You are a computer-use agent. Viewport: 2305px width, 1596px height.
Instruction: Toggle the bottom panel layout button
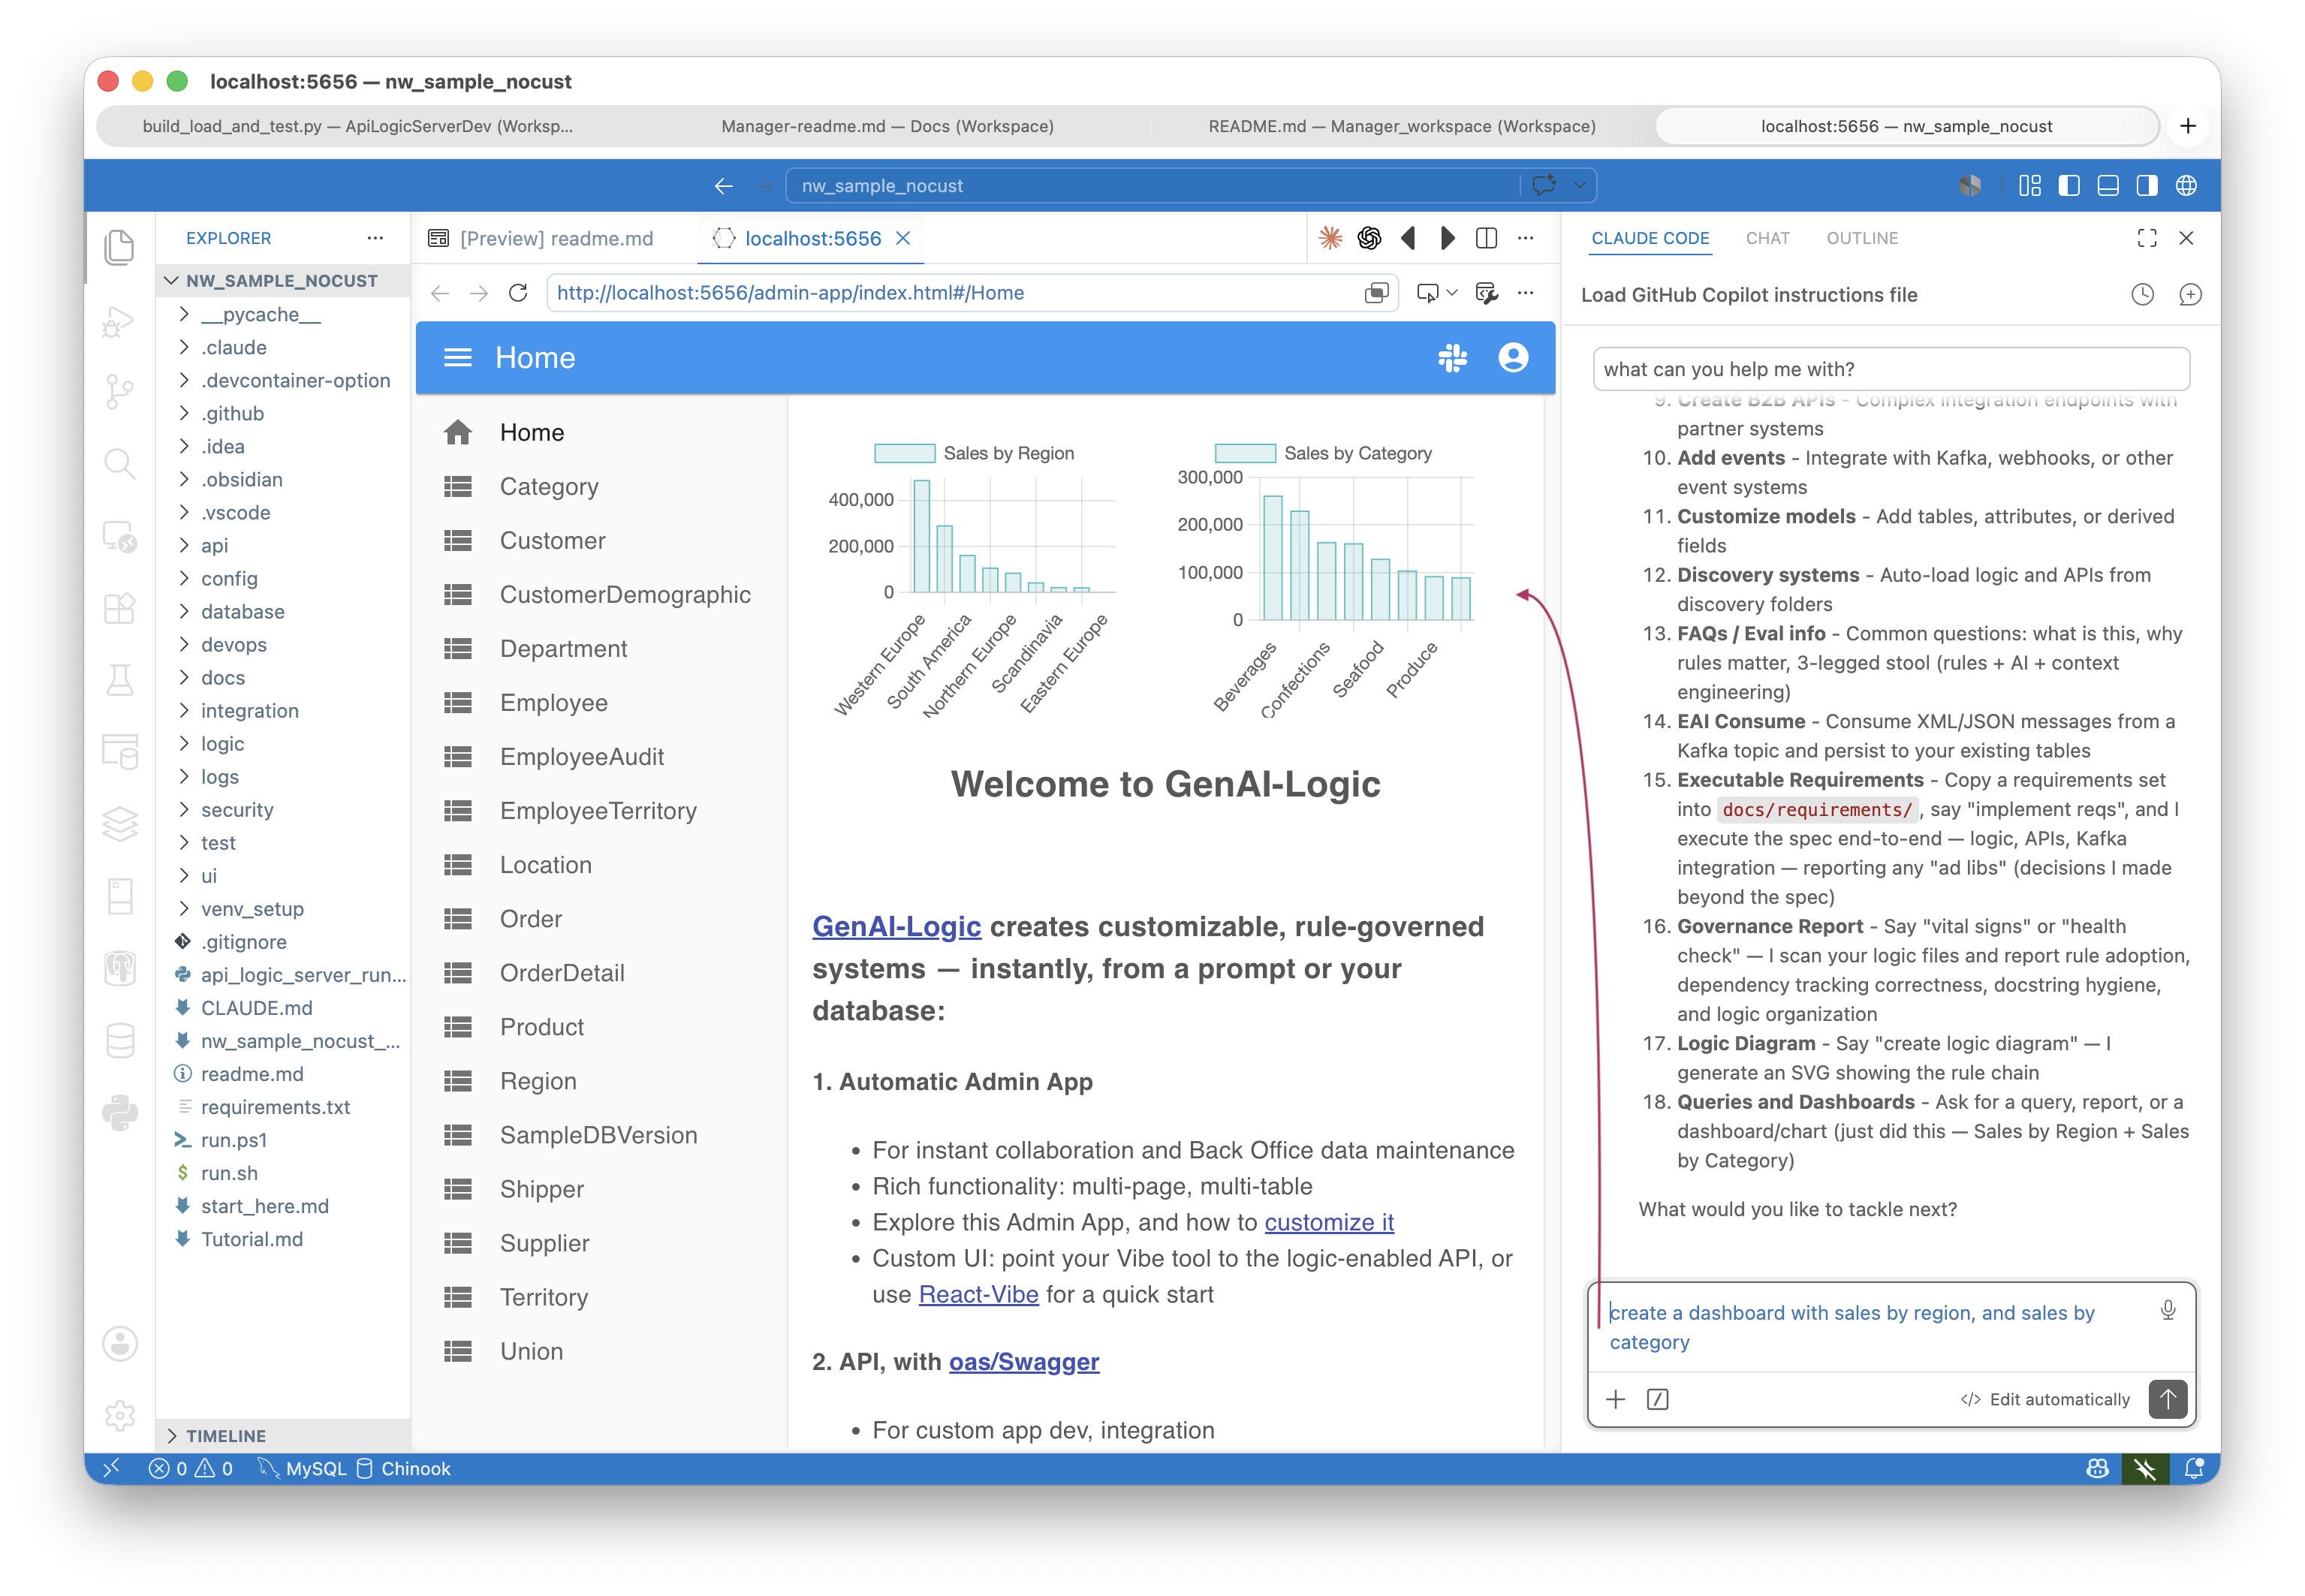click(2107, 186)
